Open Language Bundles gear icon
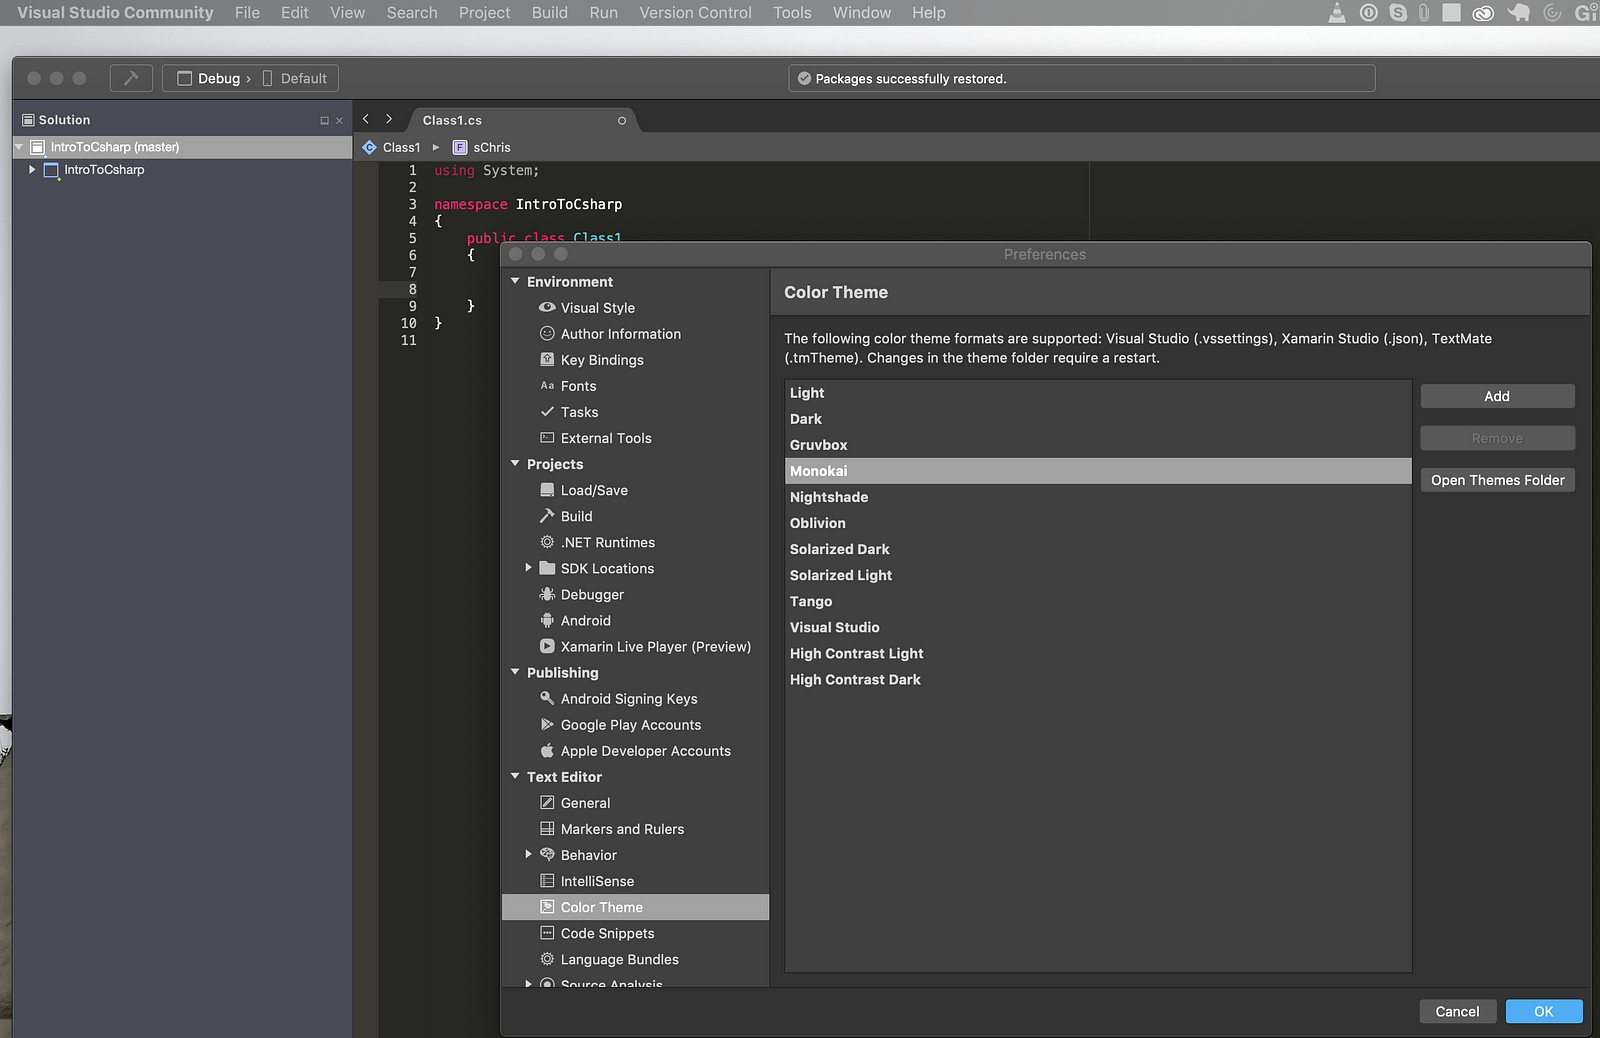1600x1038 pixels. tap(547, 958)
